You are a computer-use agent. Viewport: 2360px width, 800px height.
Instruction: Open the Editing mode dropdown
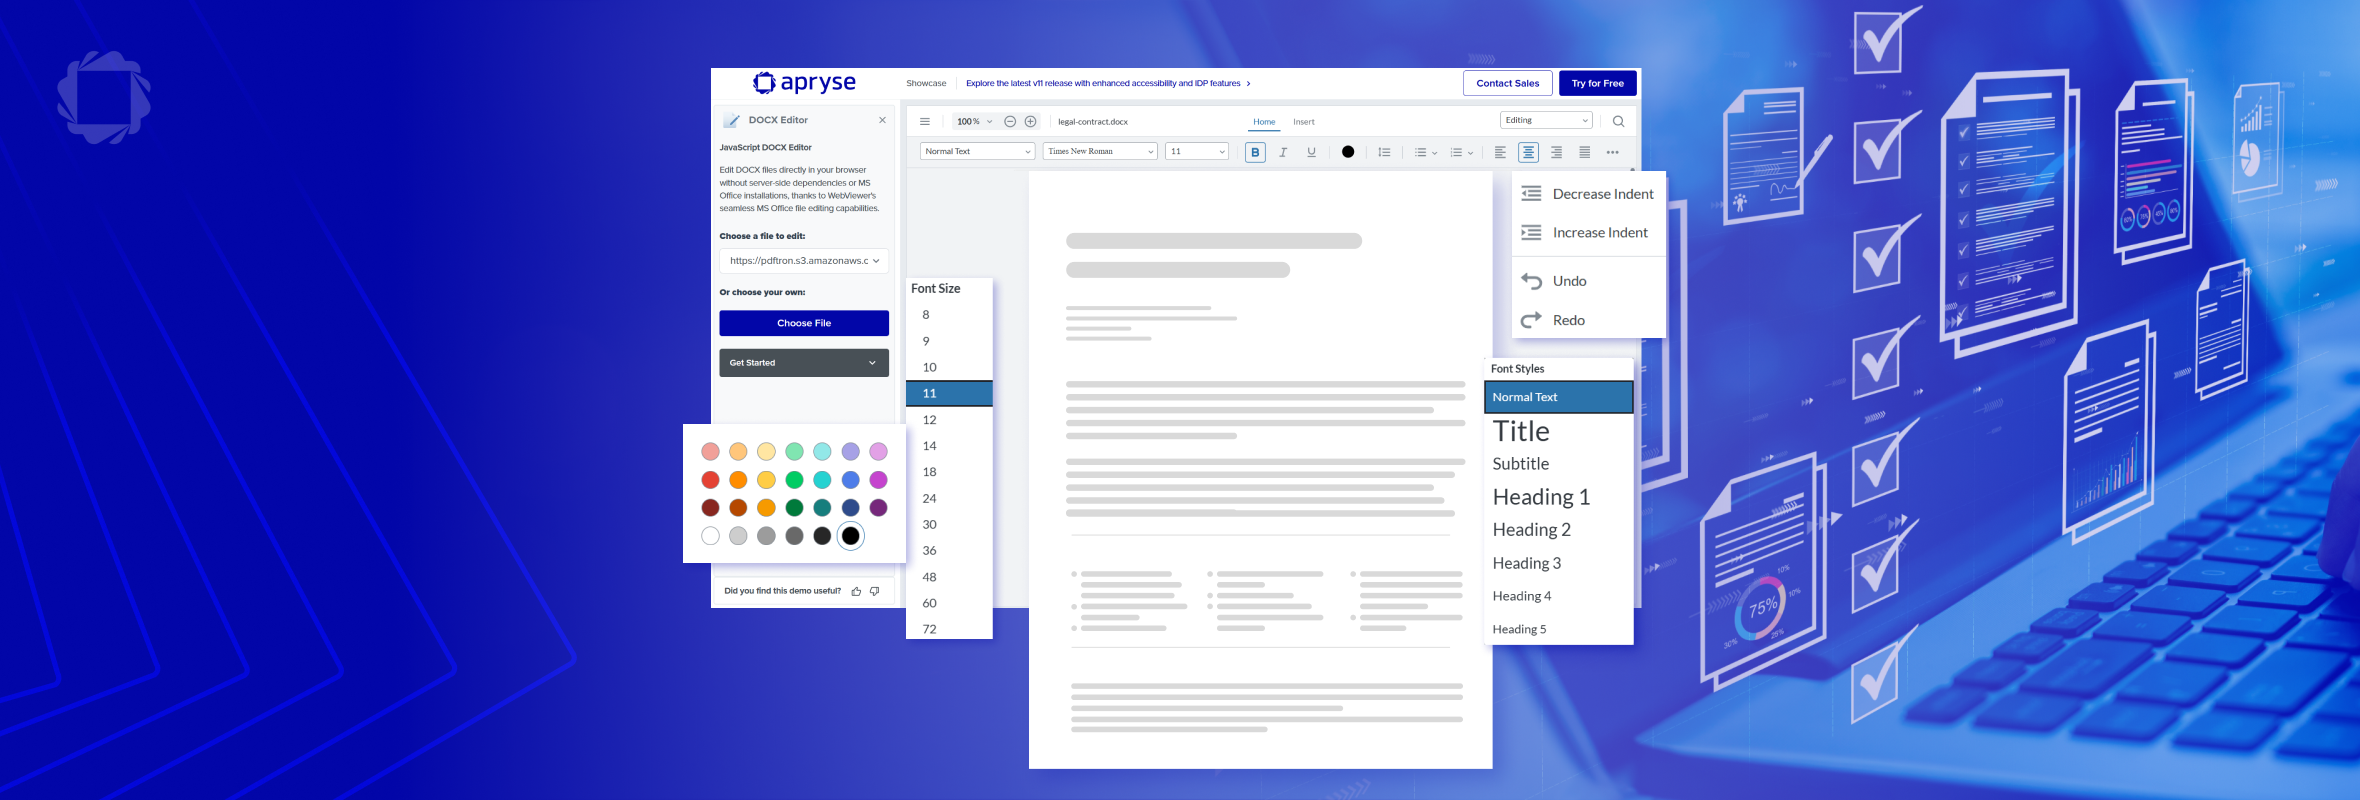tap(1546, 120)
